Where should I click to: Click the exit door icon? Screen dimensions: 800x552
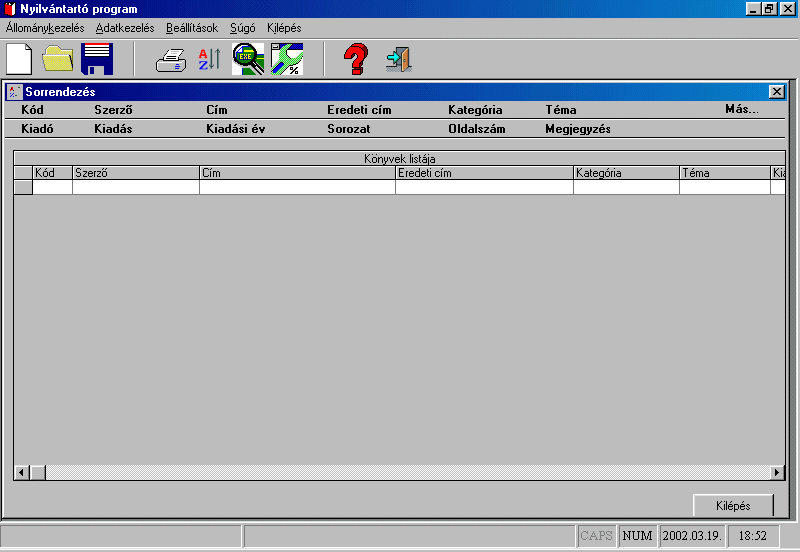pyautogui.click(x=399, y=60)
